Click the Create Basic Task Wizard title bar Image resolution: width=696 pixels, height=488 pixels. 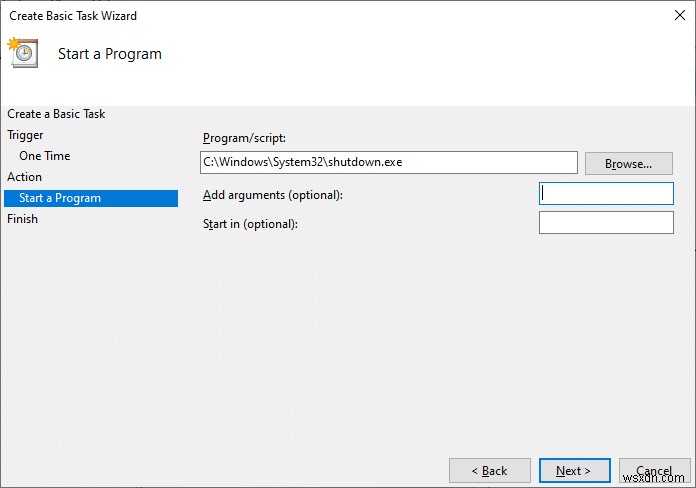click(x=300, y=16)
